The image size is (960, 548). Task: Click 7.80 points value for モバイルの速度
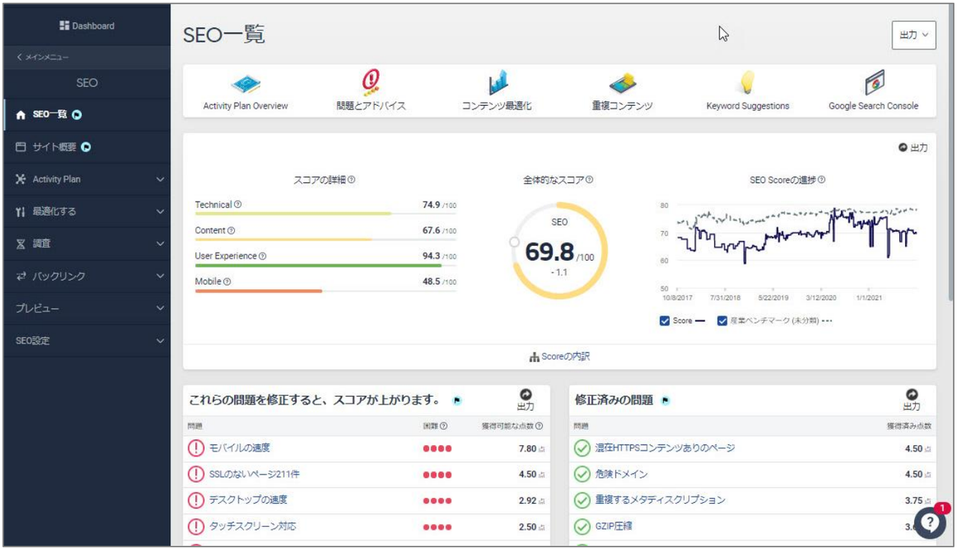point(527,449)
